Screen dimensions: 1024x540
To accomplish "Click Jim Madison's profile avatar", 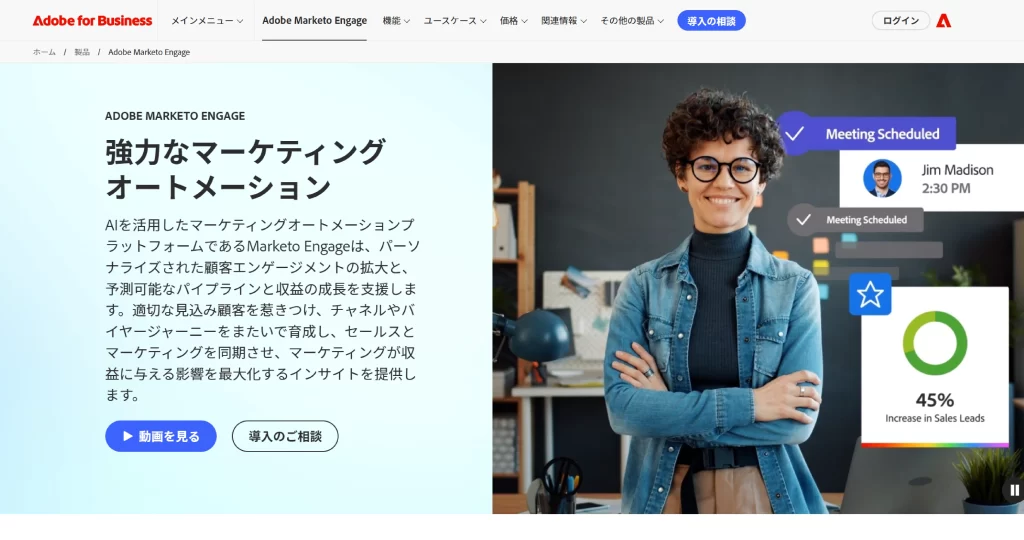I will (882, 178).
